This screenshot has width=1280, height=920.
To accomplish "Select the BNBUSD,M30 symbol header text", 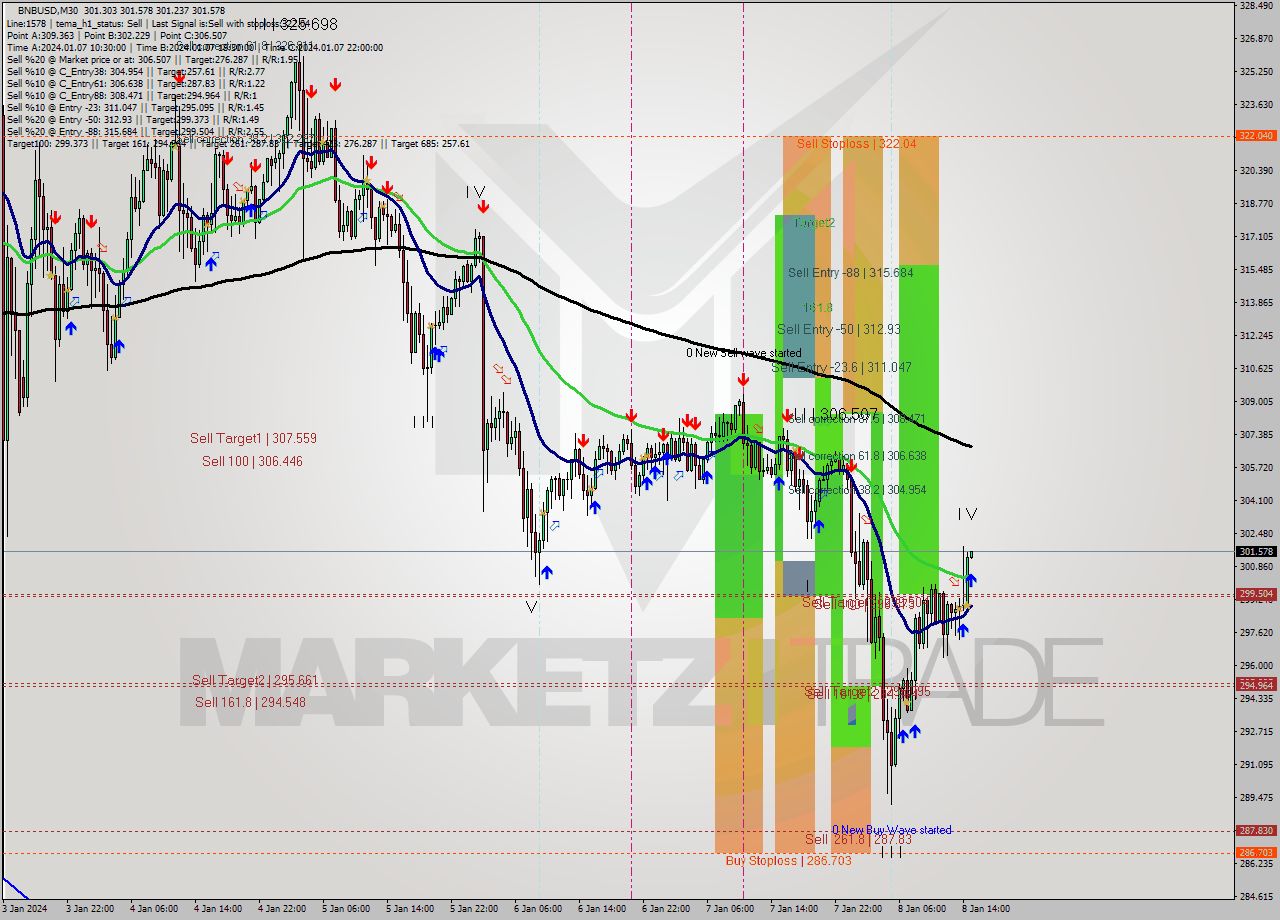I will 47,9.
